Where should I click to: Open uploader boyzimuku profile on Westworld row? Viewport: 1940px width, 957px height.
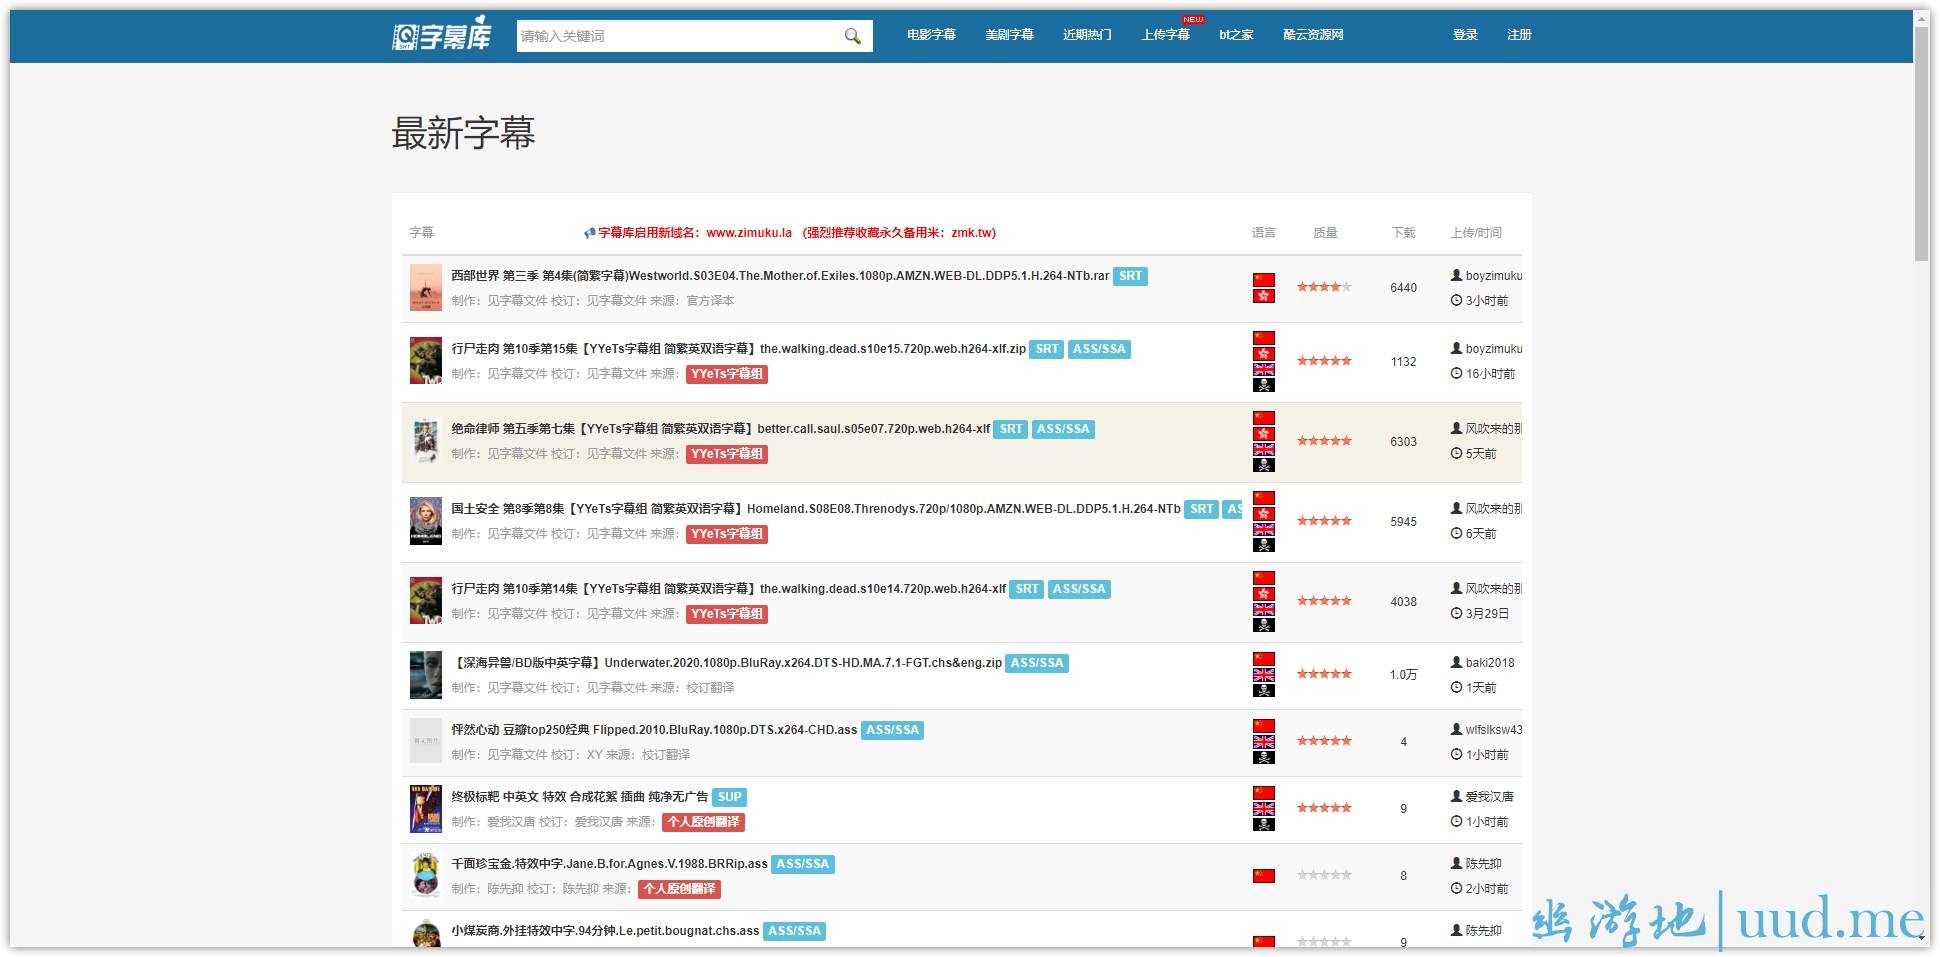pos(1493,276)
